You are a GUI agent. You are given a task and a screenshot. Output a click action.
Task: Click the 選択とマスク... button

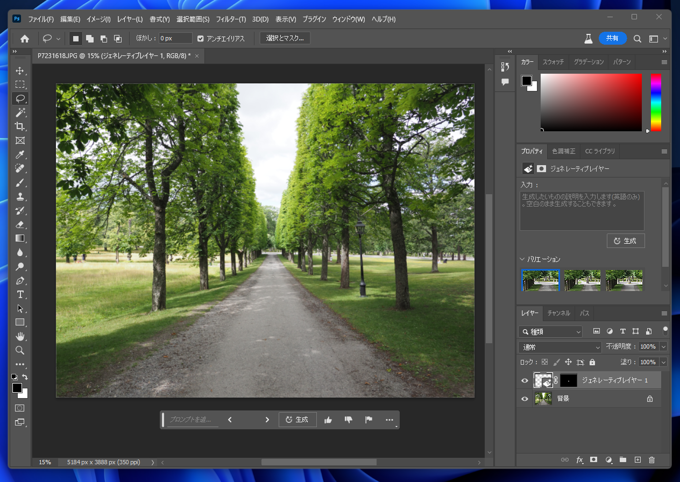point(284,38)
